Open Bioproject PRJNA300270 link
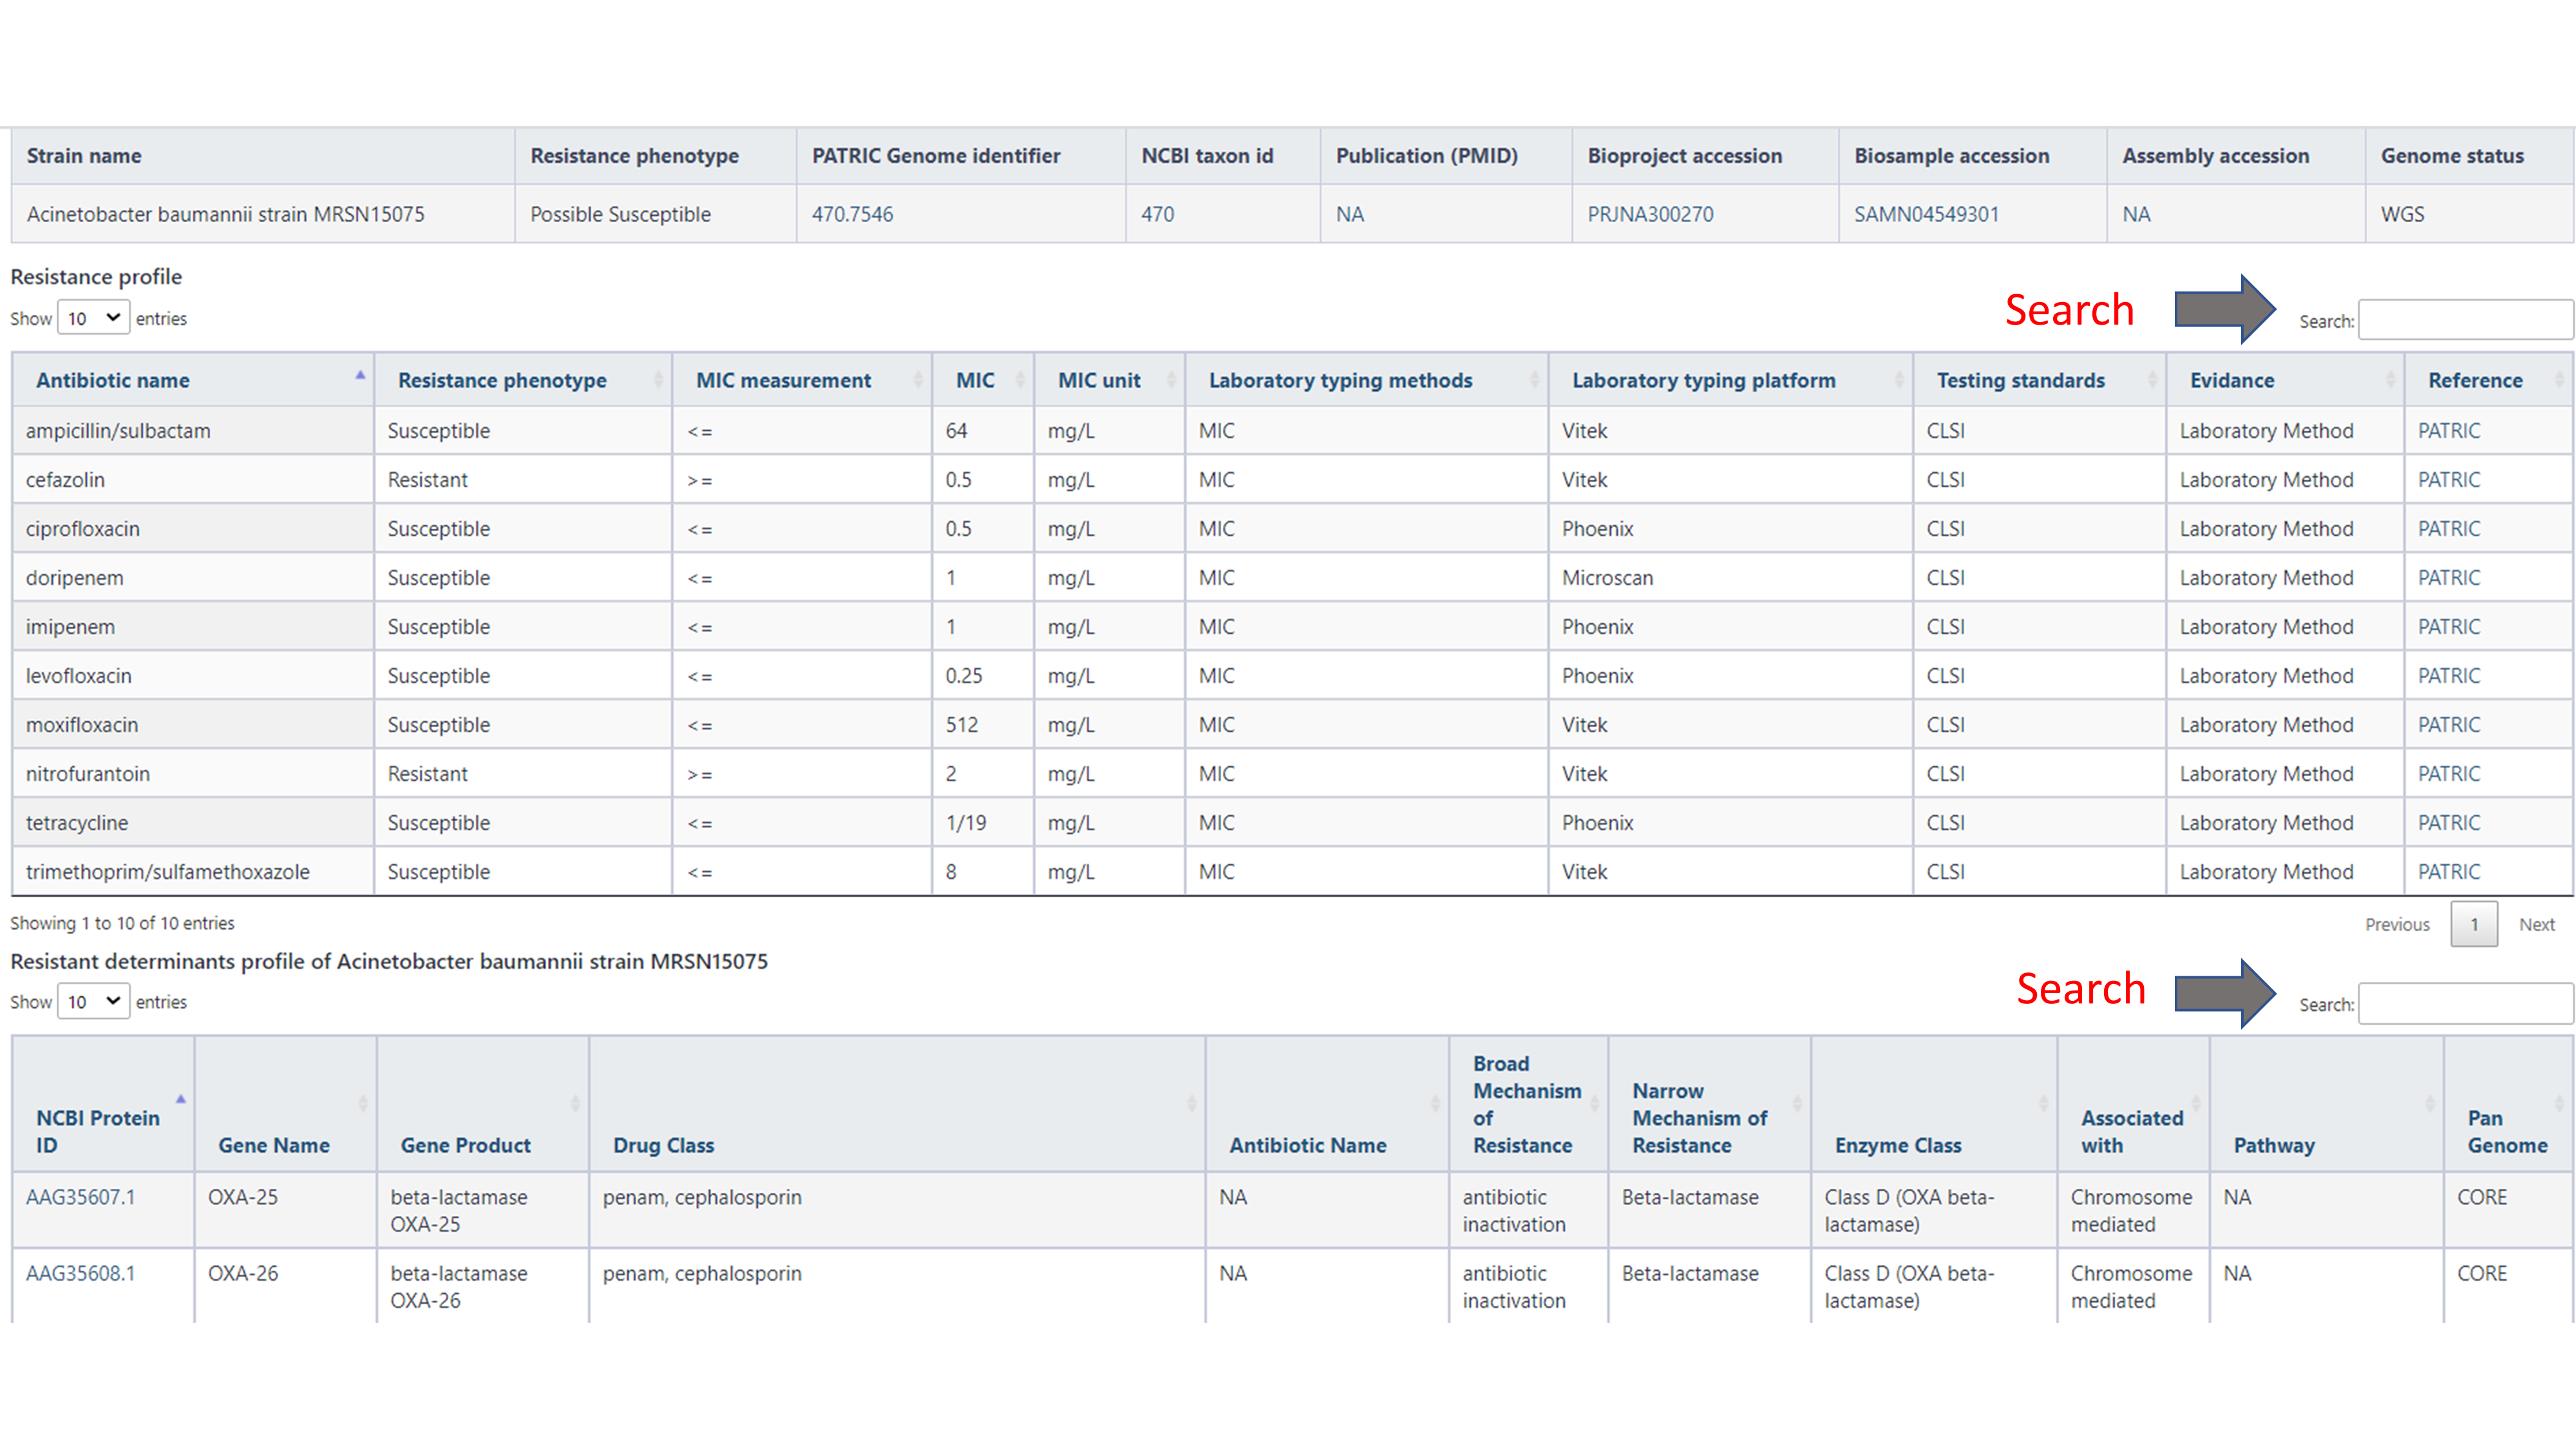This screenshot has height=1449, width=2576. coord(1650,214)
